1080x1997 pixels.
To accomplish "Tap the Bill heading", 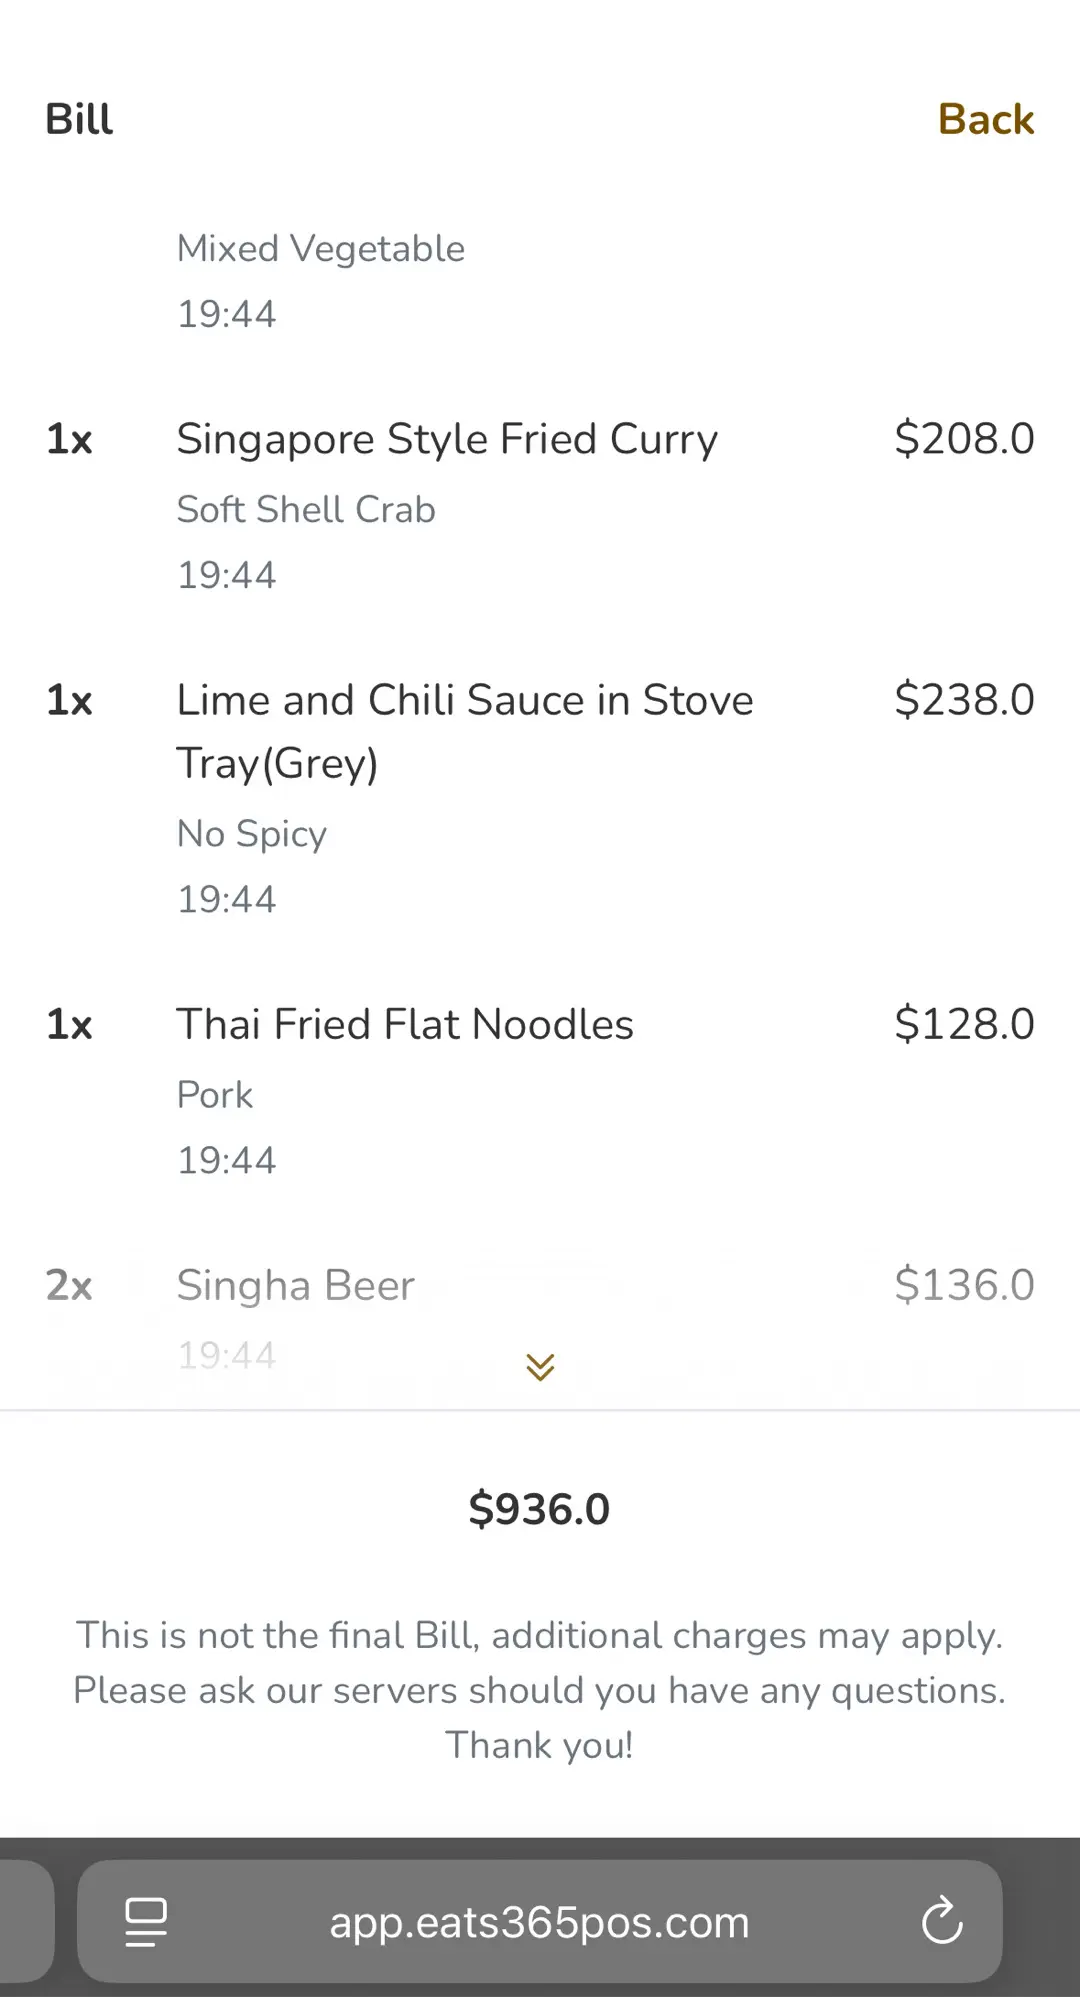I will pyautogui.click(x=79, y=120).
